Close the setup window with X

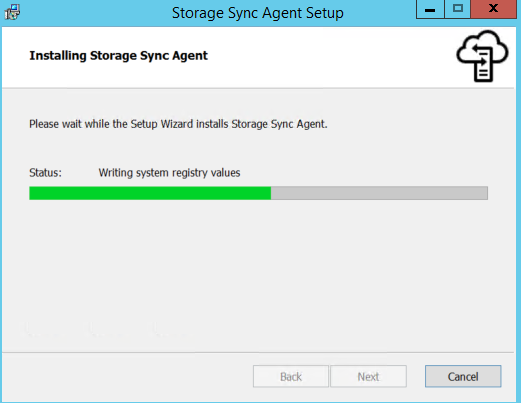493,9
